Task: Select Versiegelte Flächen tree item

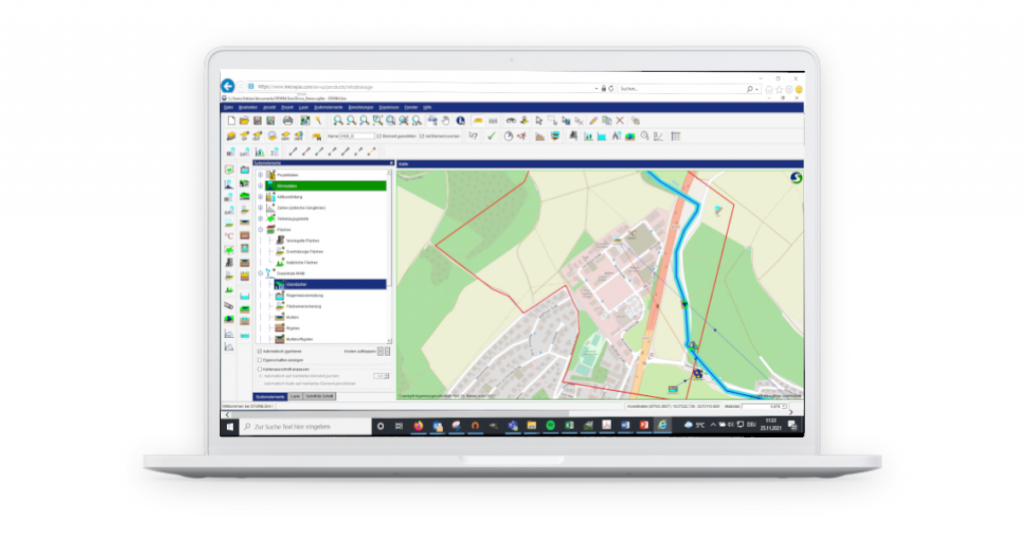Action: point(303,240)
